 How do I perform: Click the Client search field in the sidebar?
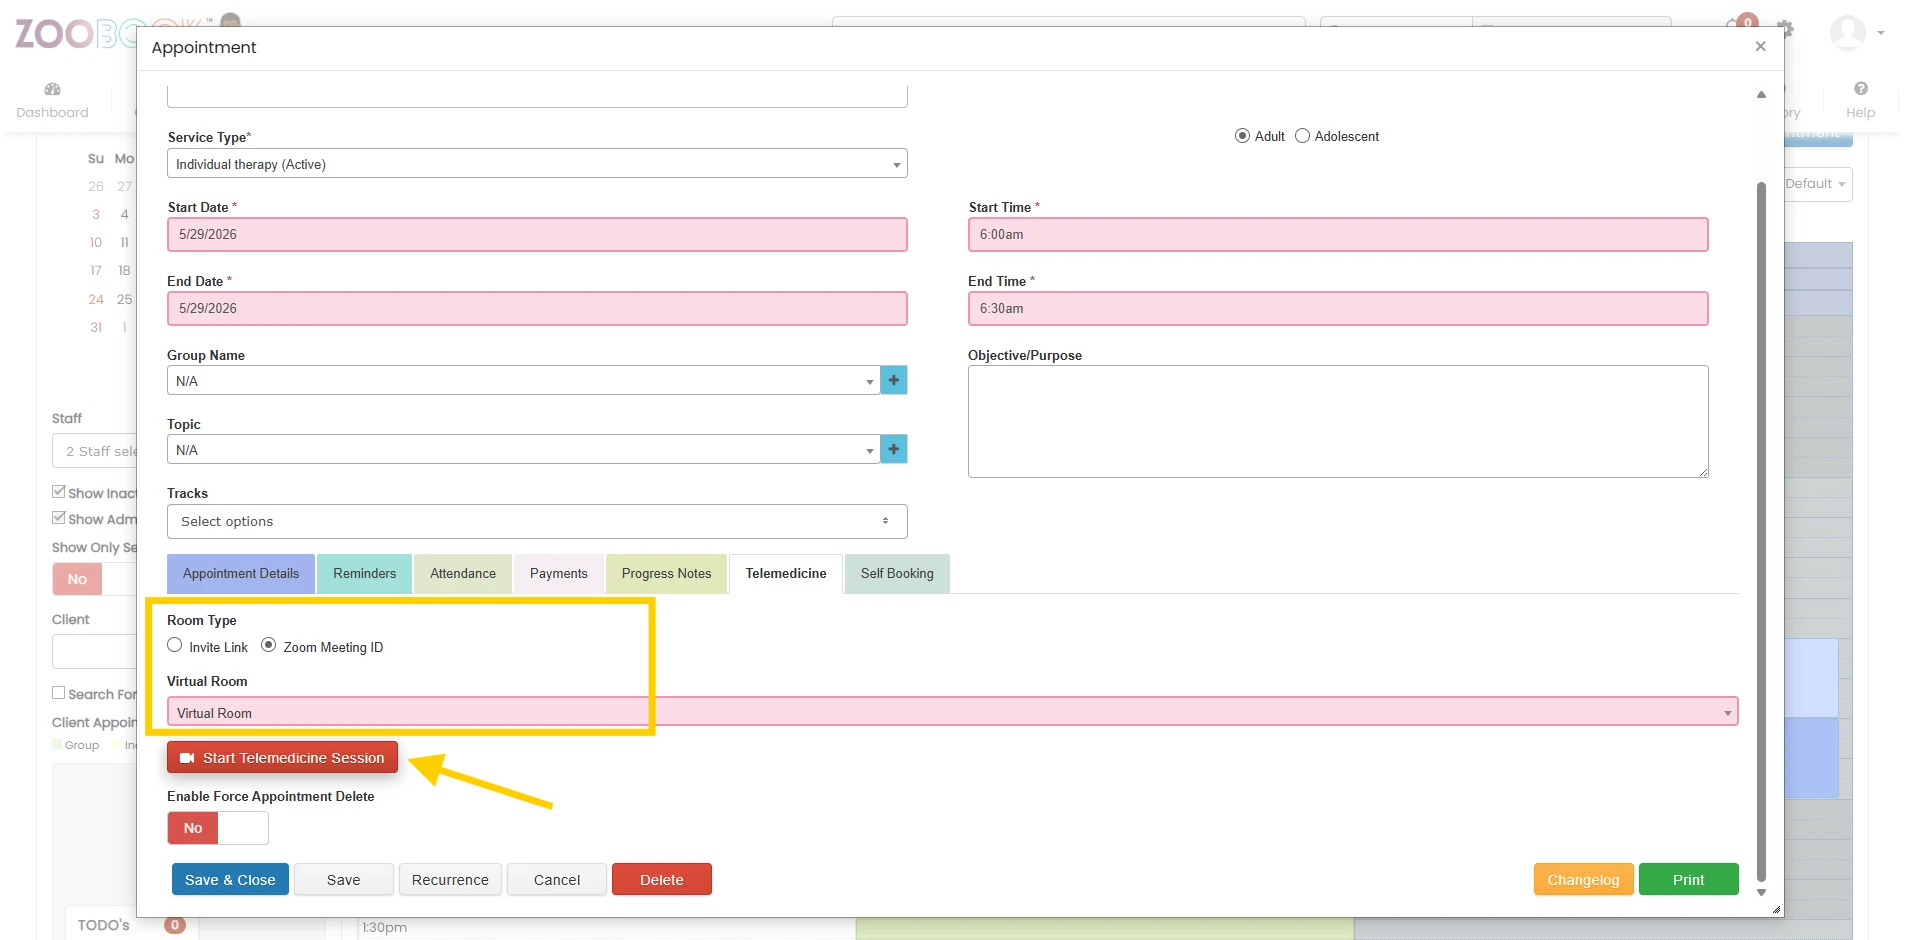95,651
